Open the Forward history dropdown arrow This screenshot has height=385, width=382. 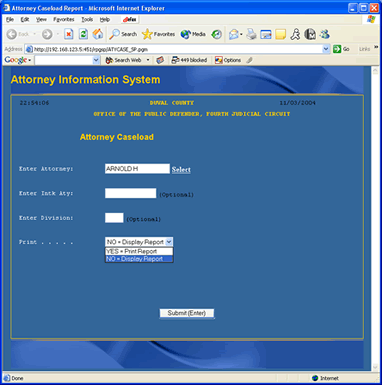tap(58, 34)
